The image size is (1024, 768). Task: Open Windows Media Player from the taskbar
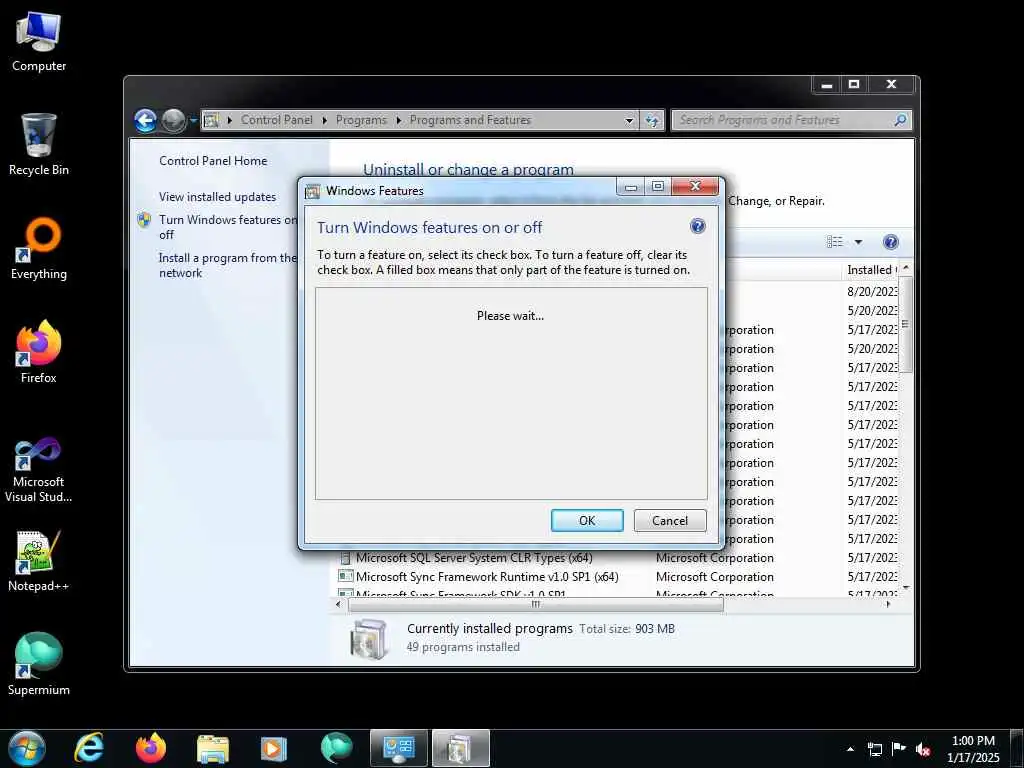(x=274, y=748)
